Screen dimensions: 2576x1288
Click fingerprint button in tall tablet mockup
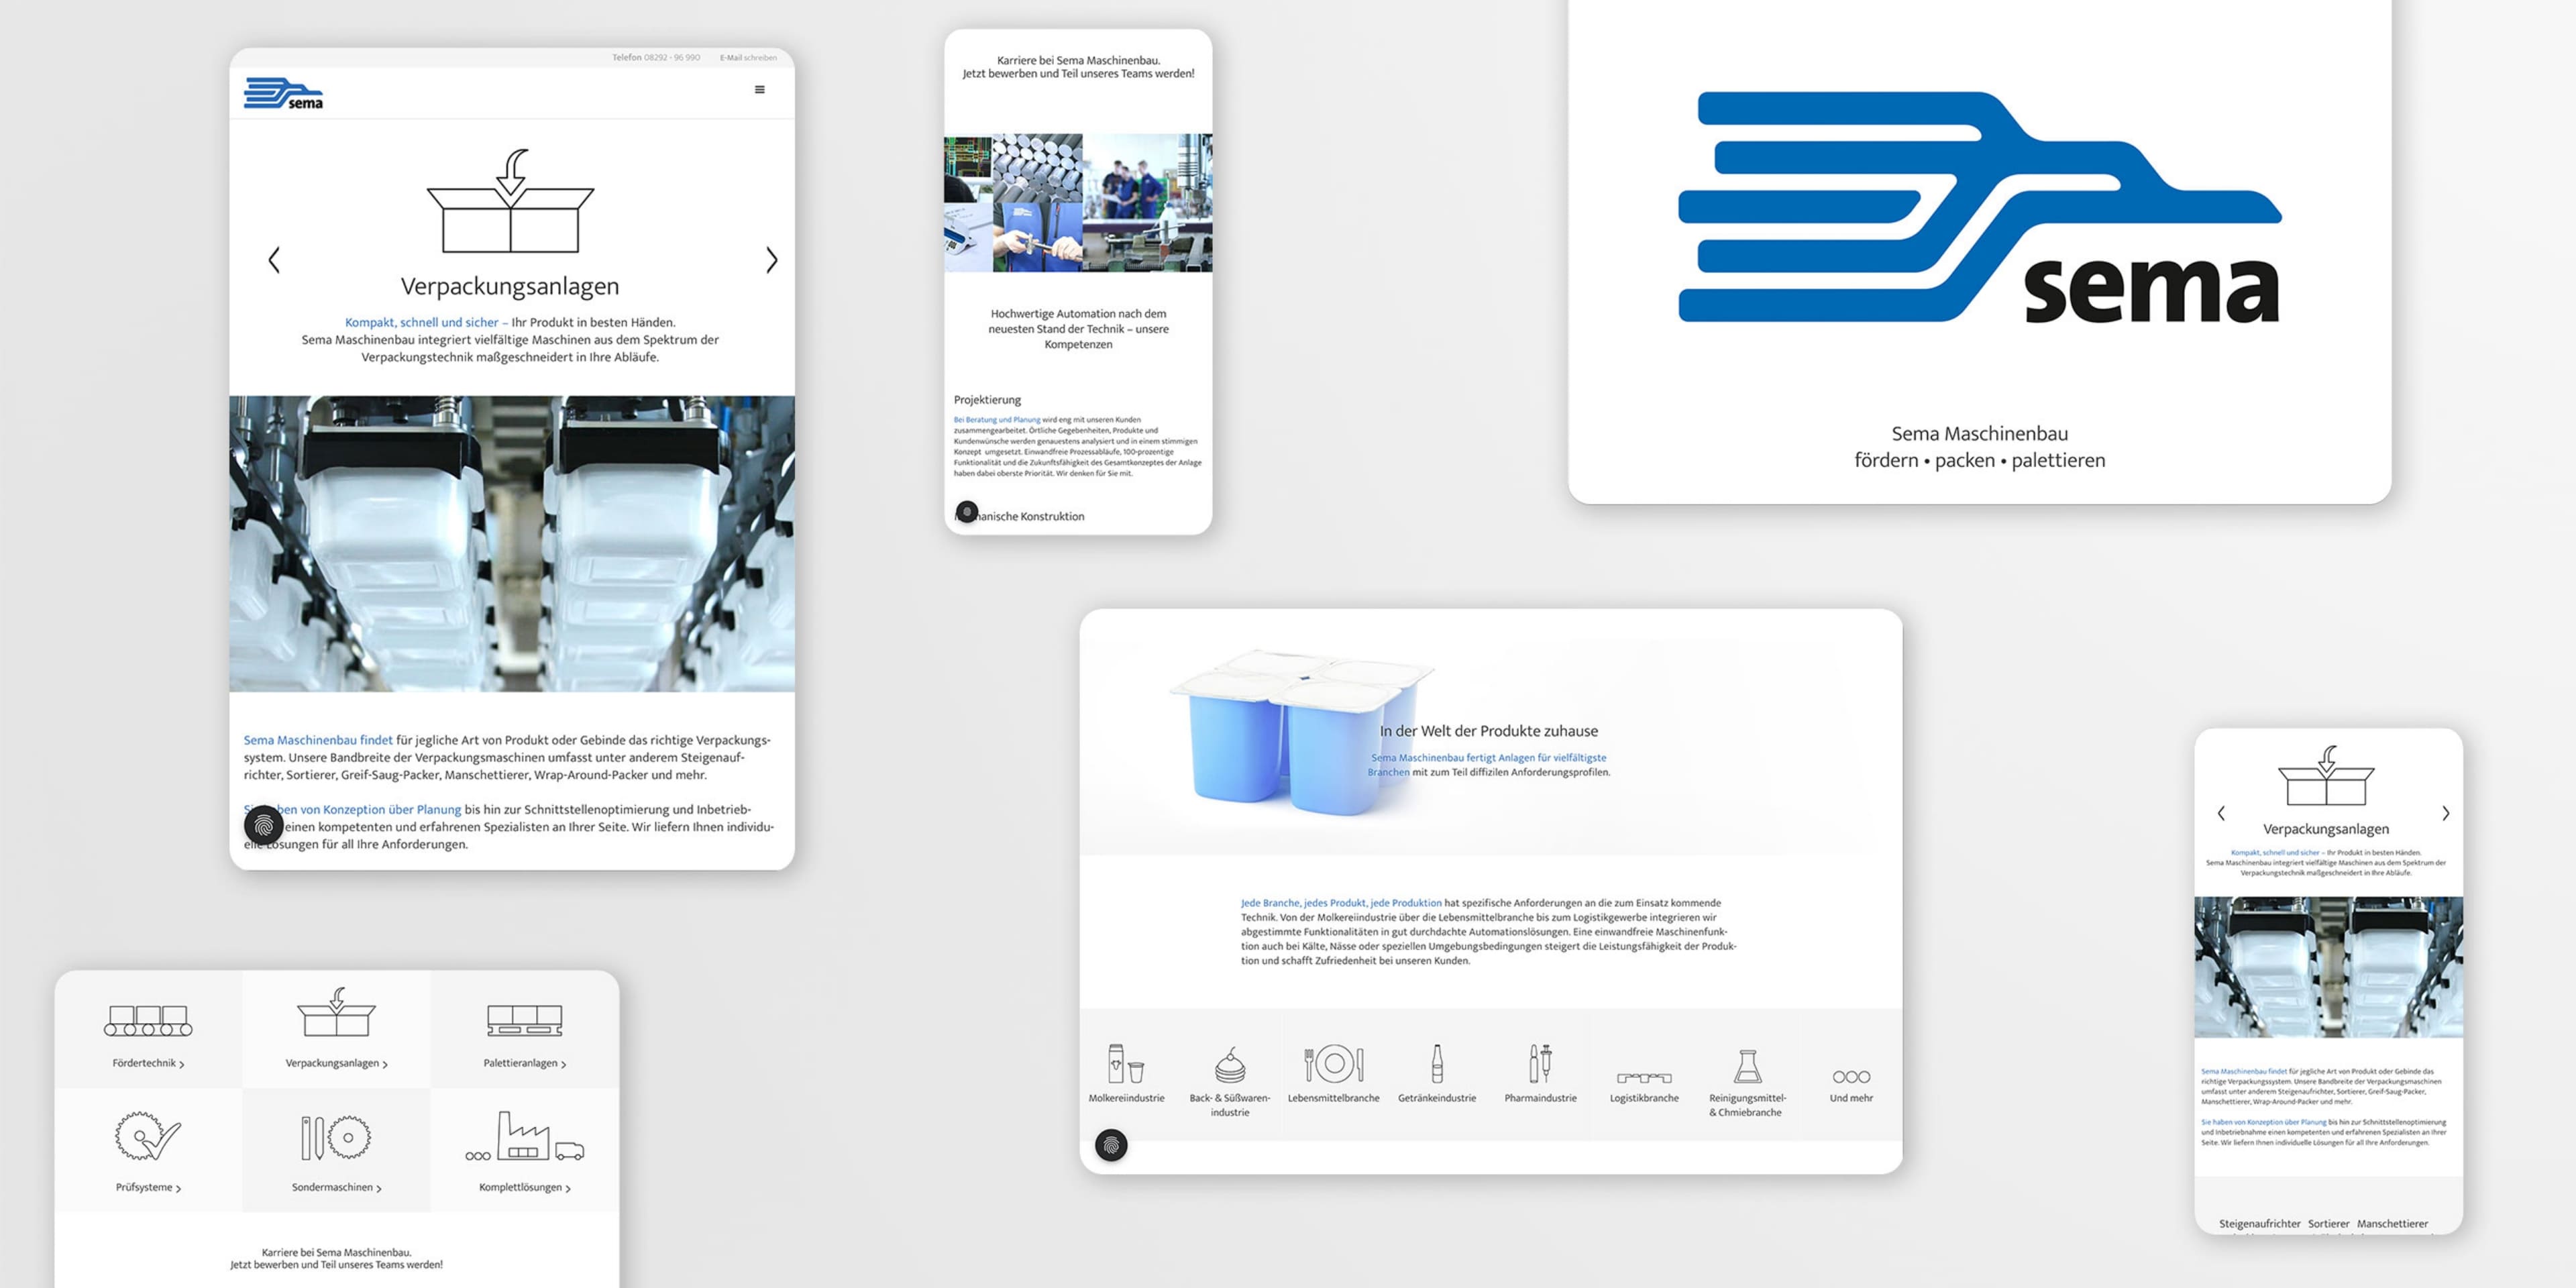(x=264, y=826)
